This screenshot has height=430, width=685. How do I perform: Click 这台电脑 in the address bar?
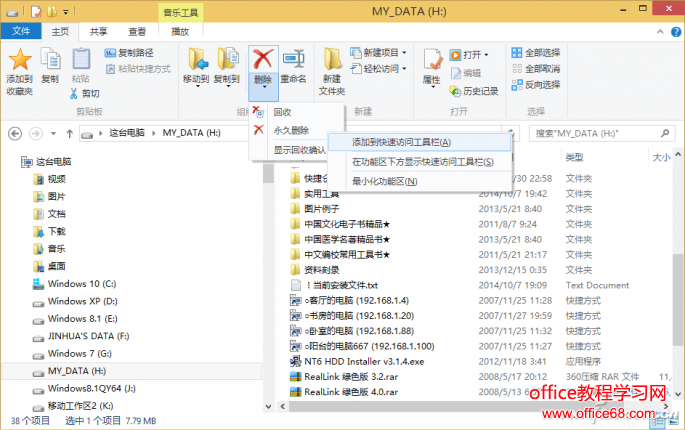(127, 133)
